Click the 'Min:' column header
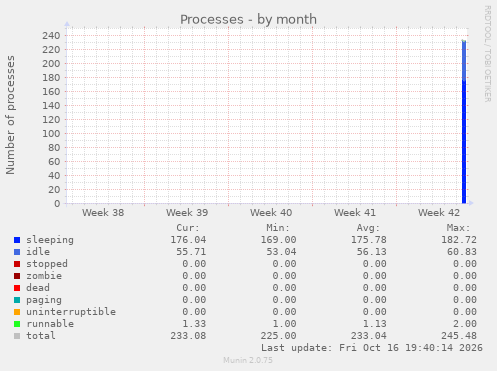The height and width of the screenshot is (371, 497). 278,228
